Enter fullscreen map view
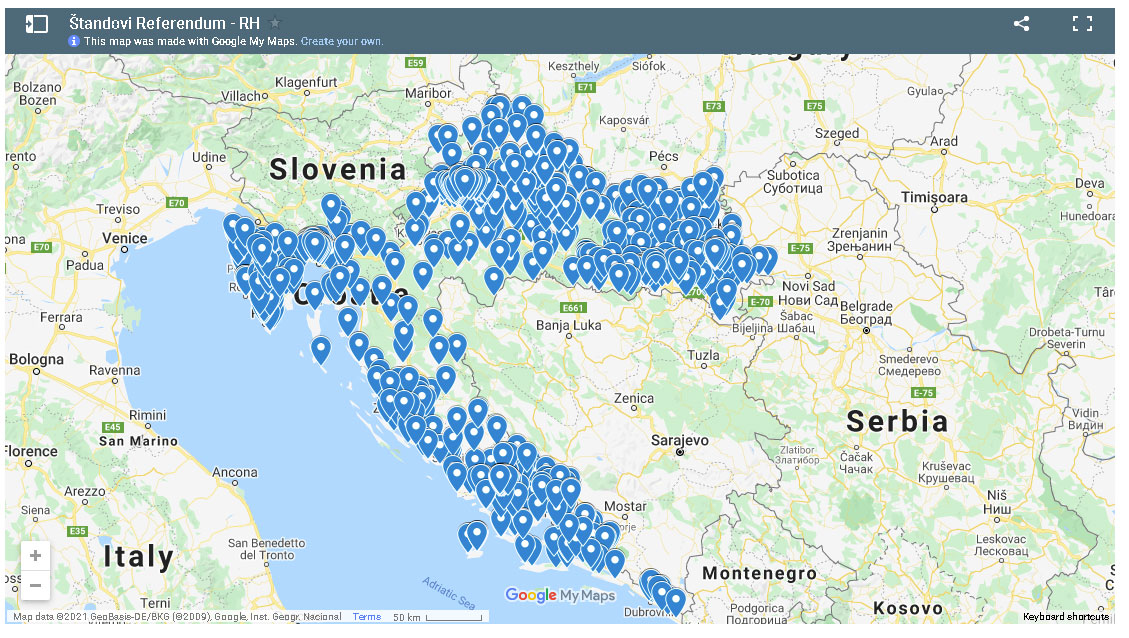Screen dimensions: 1129x638 tap(1082, 24)
